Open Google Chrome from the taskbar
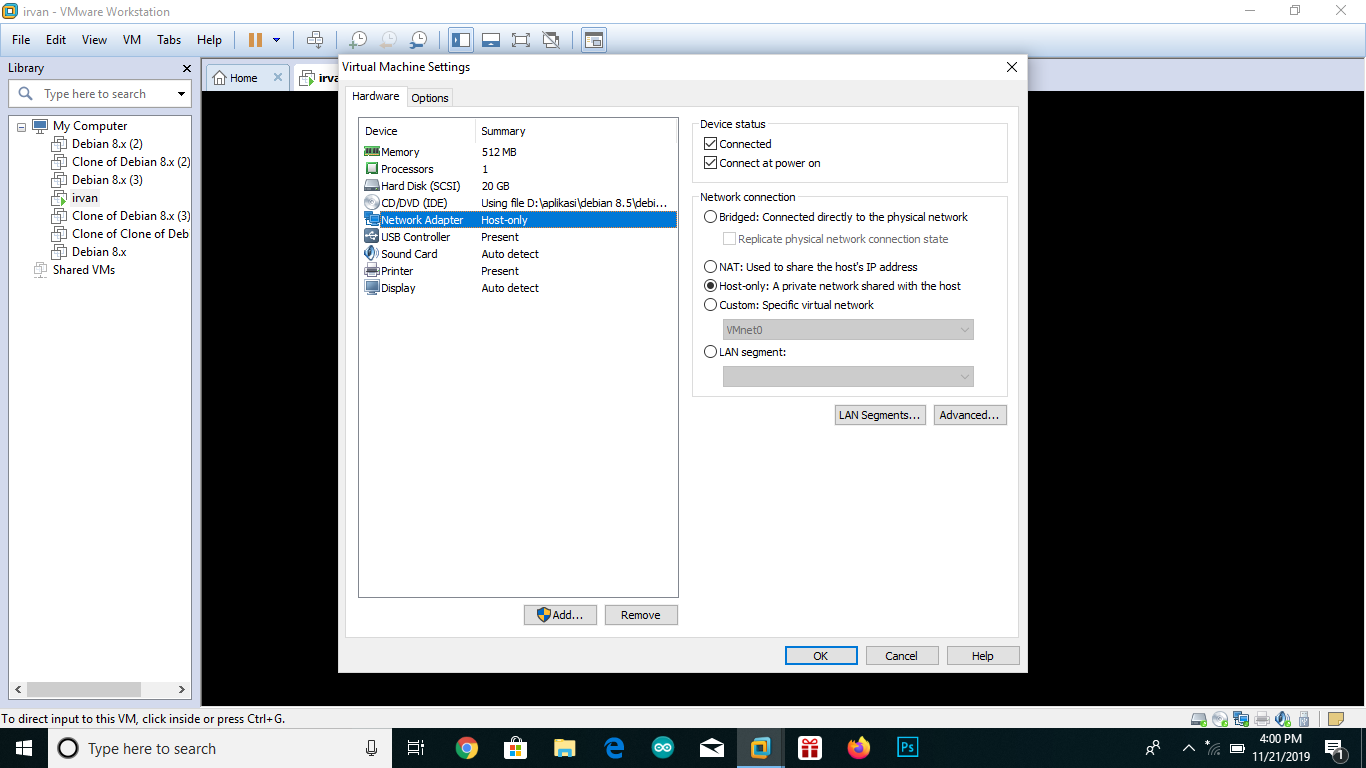1366x768 pixels. (x=467, y=748)
